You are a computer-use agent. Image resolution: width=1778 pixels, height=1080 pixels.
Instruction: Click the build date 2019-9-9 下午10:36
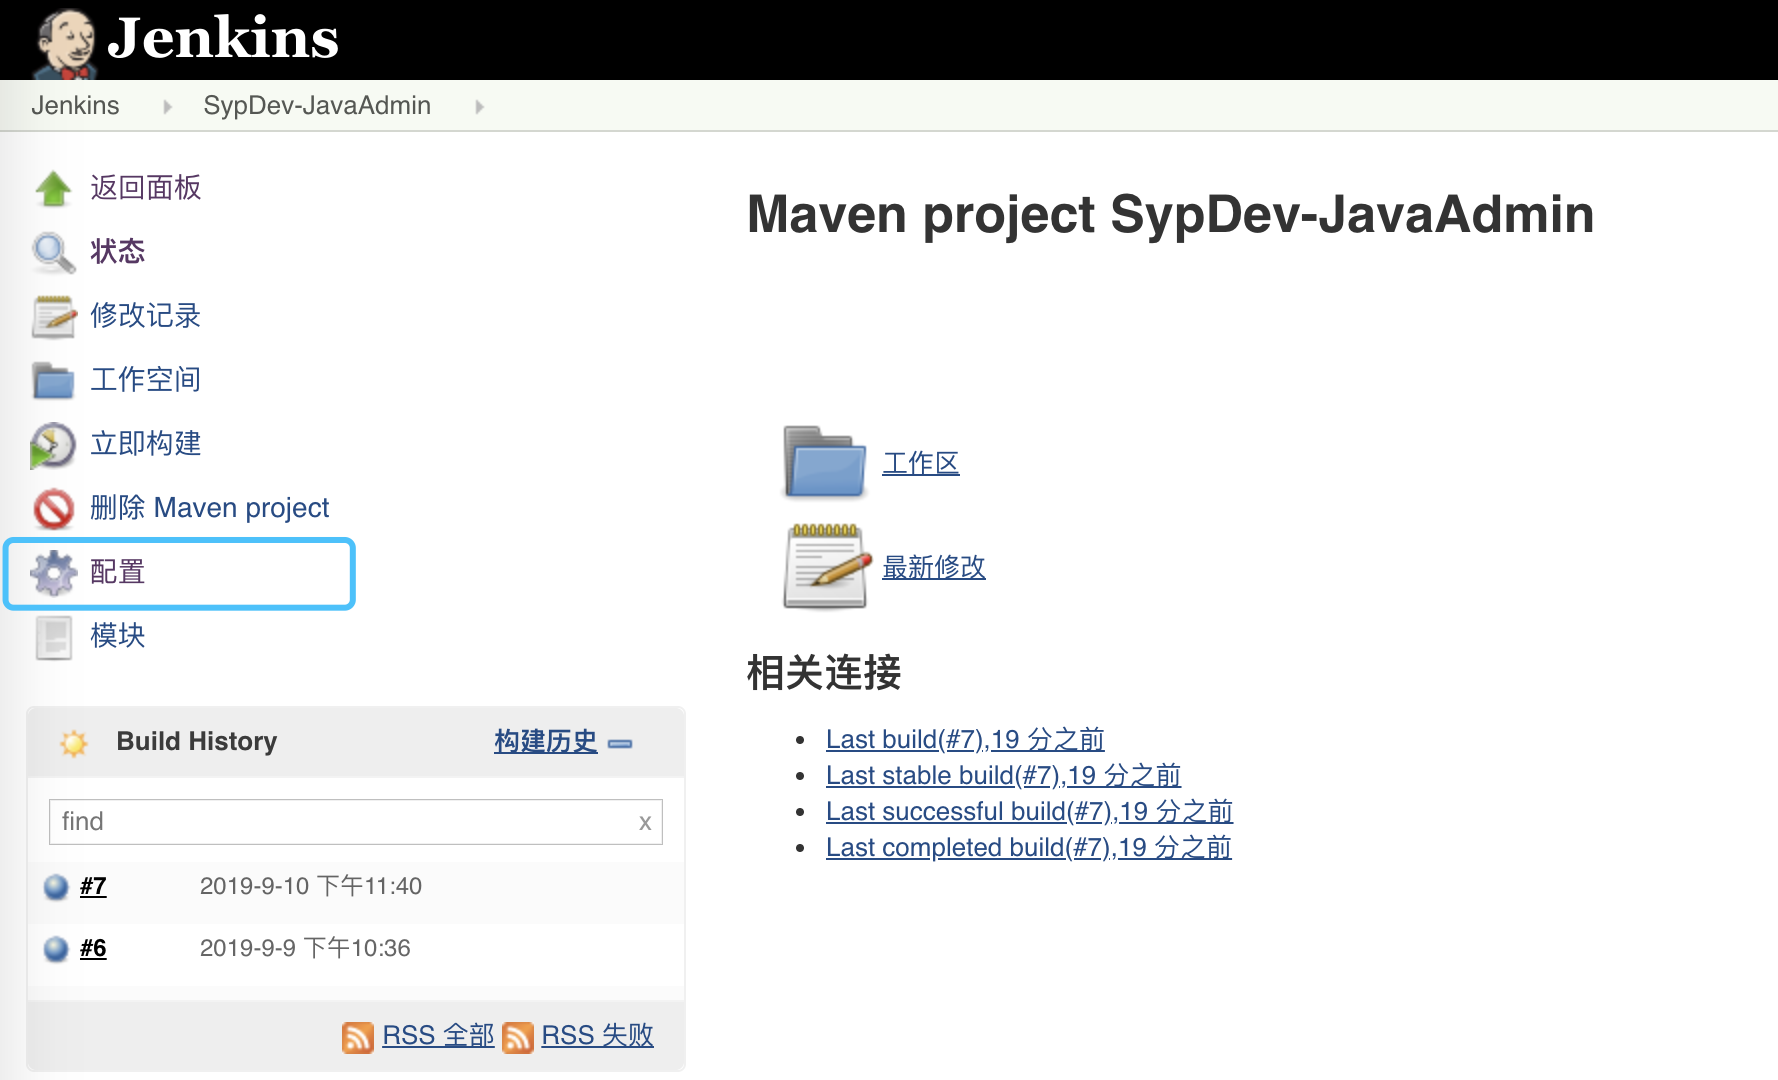[305, 948]
